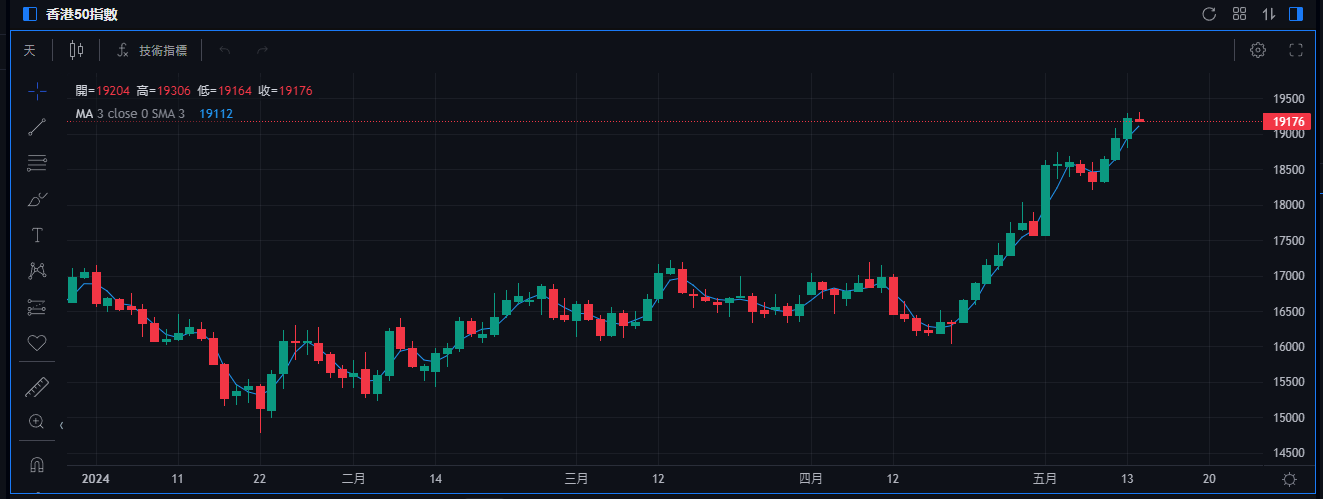Open the Fibonacci retracement tool
The width and height of the screenshot is (1323, 499).
coord(37,163)
